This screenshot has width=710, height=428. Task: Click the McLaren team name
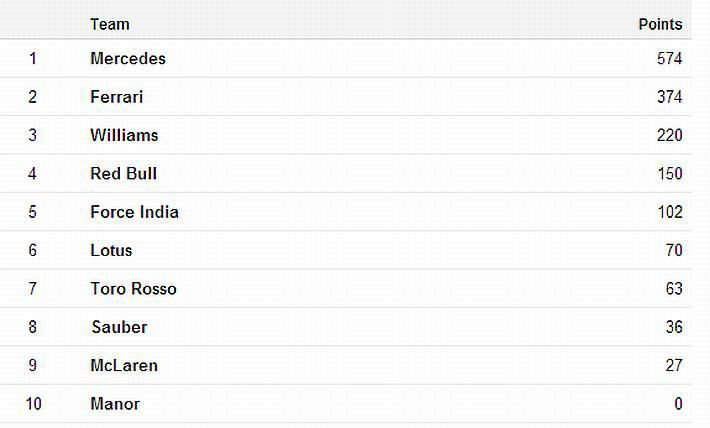point(124,366)
